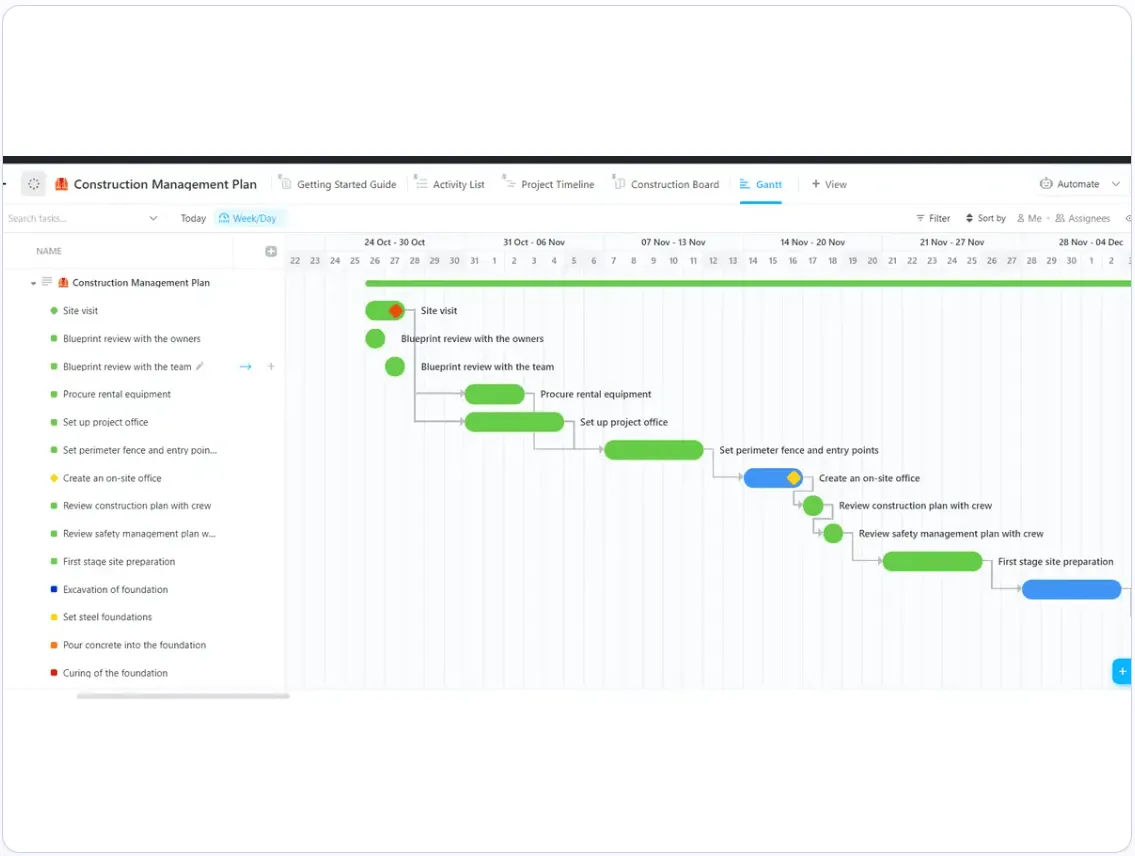This screenshot has height=856, width=1135.
Task: Click the Procure rental equipment Gantt bar
Action: [x=494, y=394]
